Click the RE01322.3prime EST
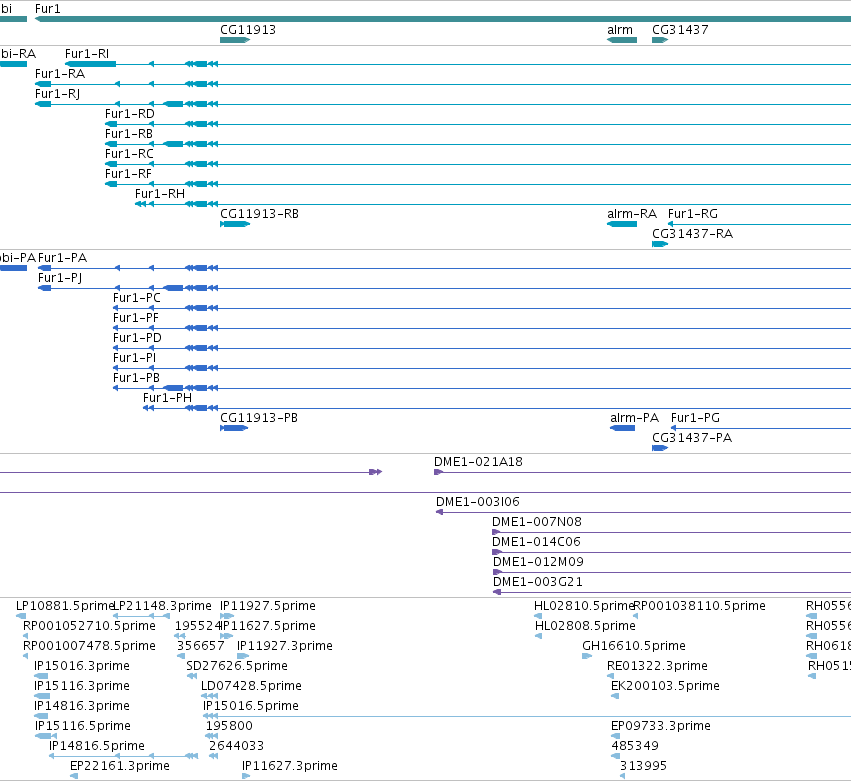Screen dimensions: 851x781 coord(611,676)
